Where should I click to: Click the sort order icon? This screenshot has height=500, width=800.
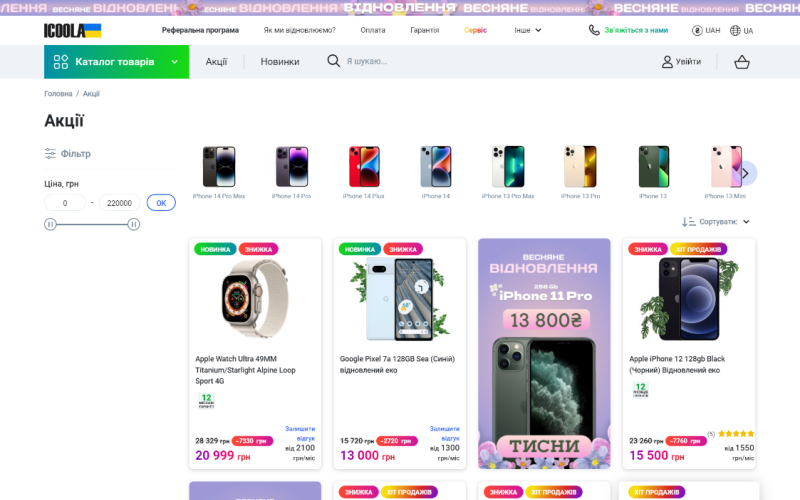(688, 221)
